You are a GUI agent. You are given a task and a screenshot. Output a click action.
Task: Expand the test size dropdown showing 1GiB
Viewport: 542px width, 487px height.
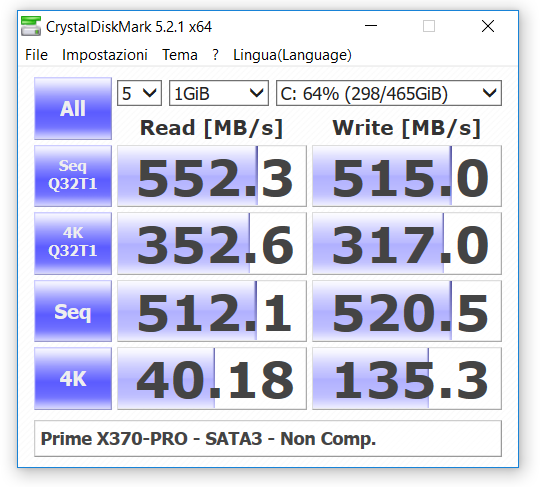tap(219, 93)
